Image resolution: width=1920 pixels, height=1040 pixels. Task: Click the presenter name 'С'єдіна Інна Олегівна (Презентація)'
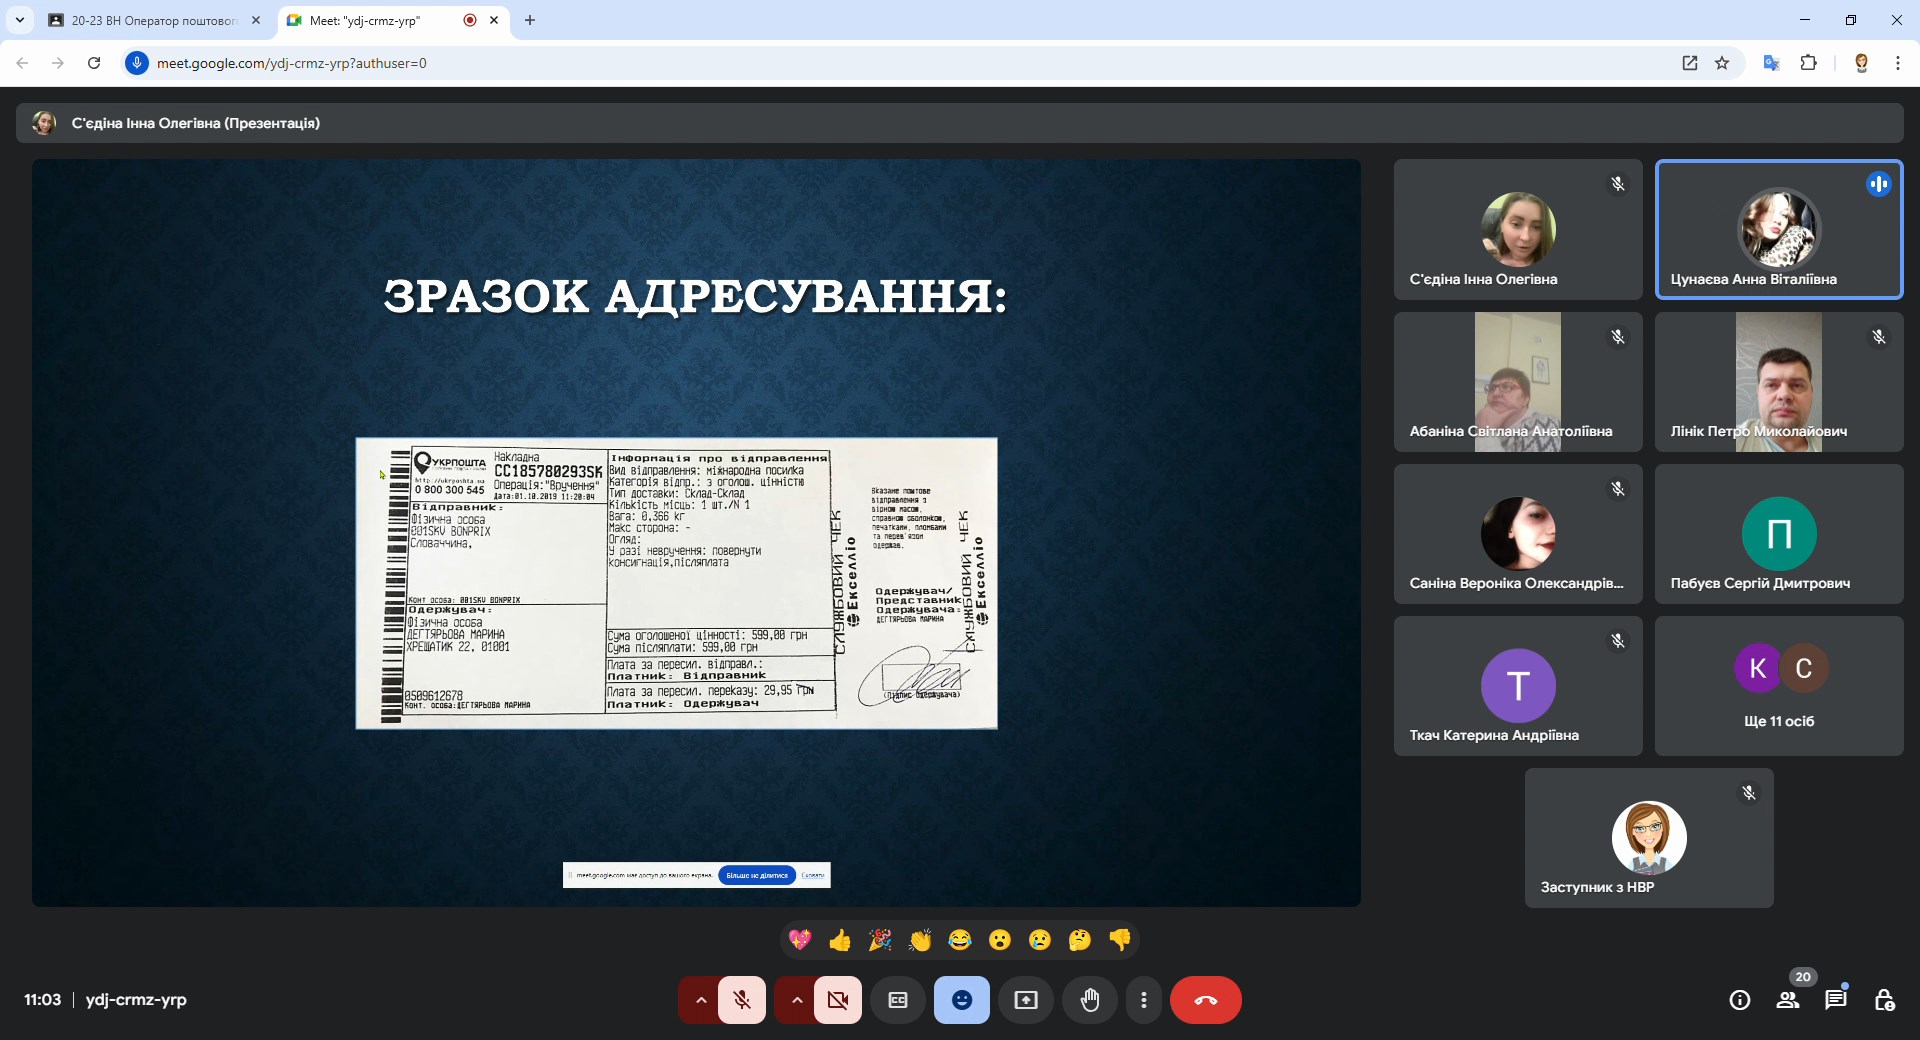pos(196,123)
